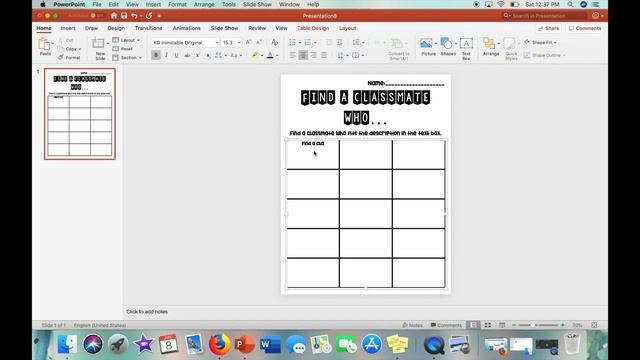The image size is (640, 360).
Task: Toggle Italic formatting
Action: pyautogui.click(x=166, y=55)
